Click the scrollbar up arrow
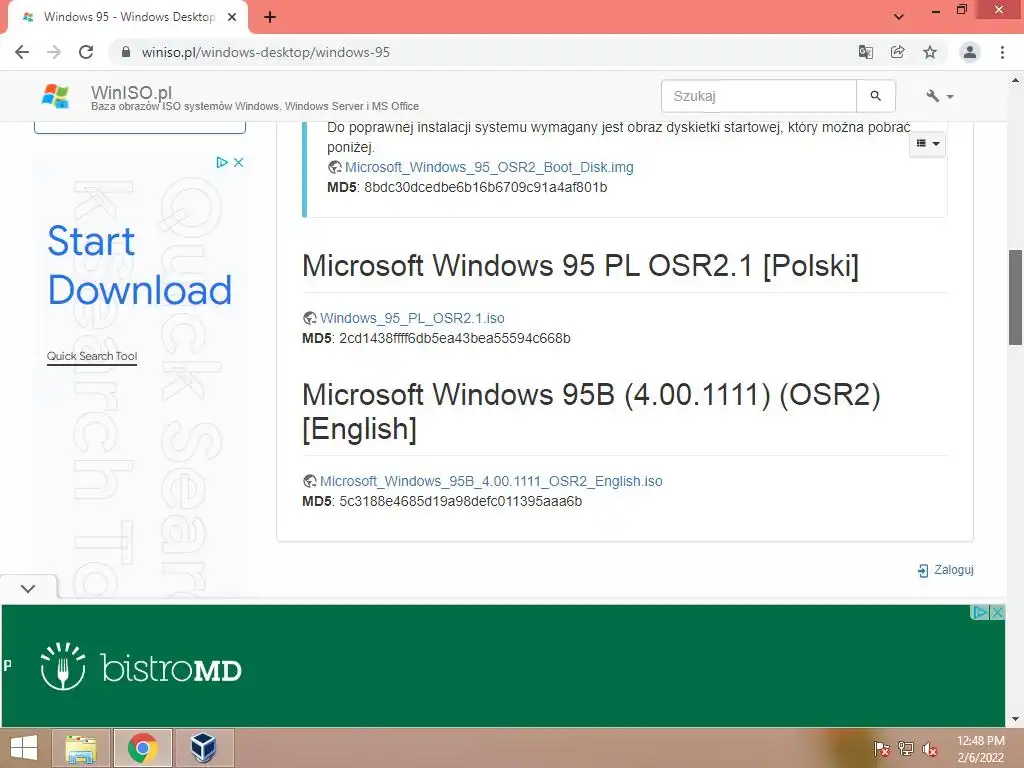 point(1015,80)
